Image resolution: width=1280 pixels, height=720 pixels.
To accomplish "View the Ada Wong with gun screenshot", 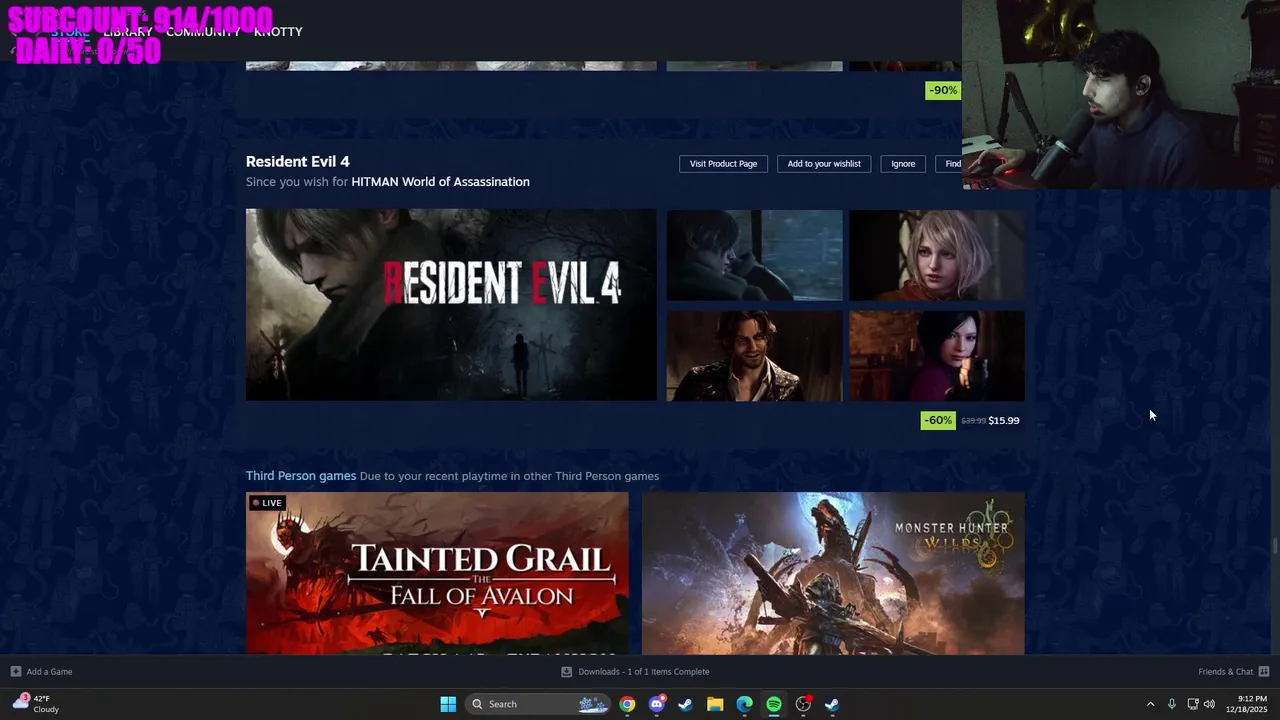I will click(937, 356).
